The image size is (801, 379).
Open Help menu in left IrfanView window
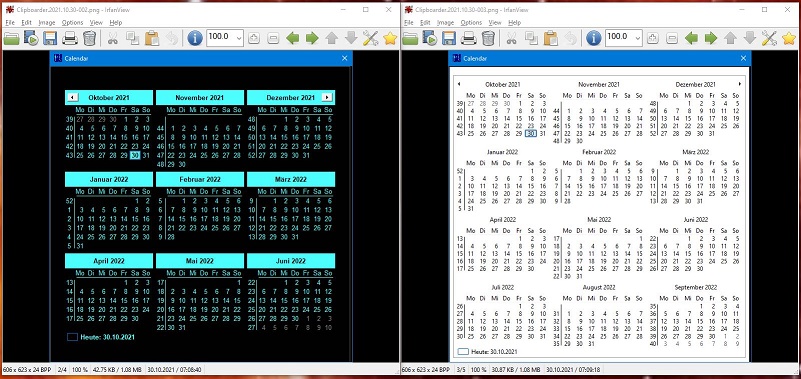tap(116, 22)
